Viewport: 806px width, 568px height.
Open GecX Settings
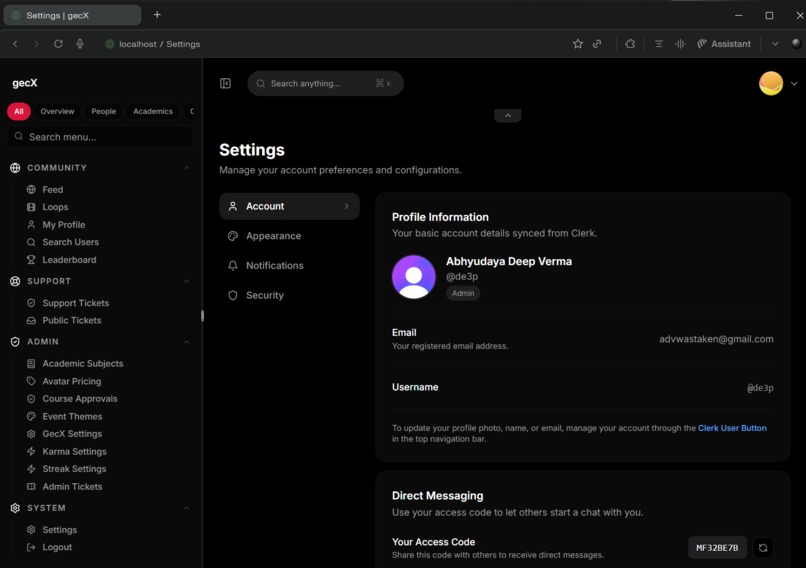pyautogui.click(x=72, y=434)
